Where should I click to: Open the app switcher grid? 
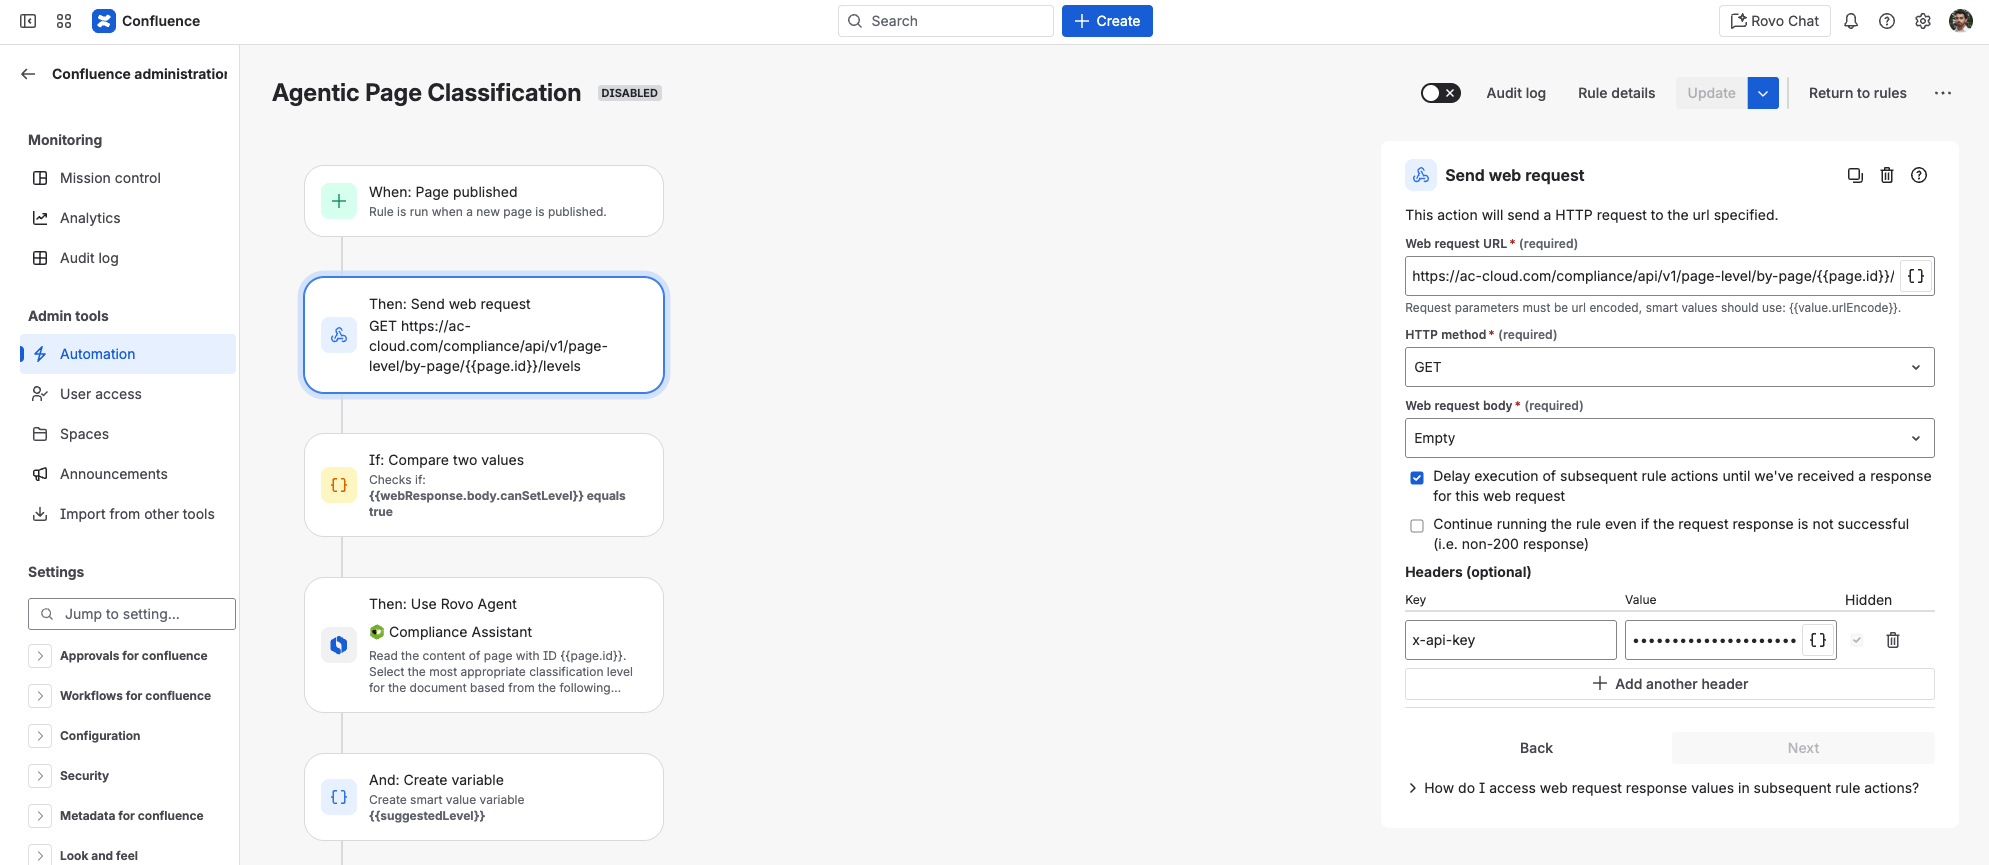pos(64,21)
